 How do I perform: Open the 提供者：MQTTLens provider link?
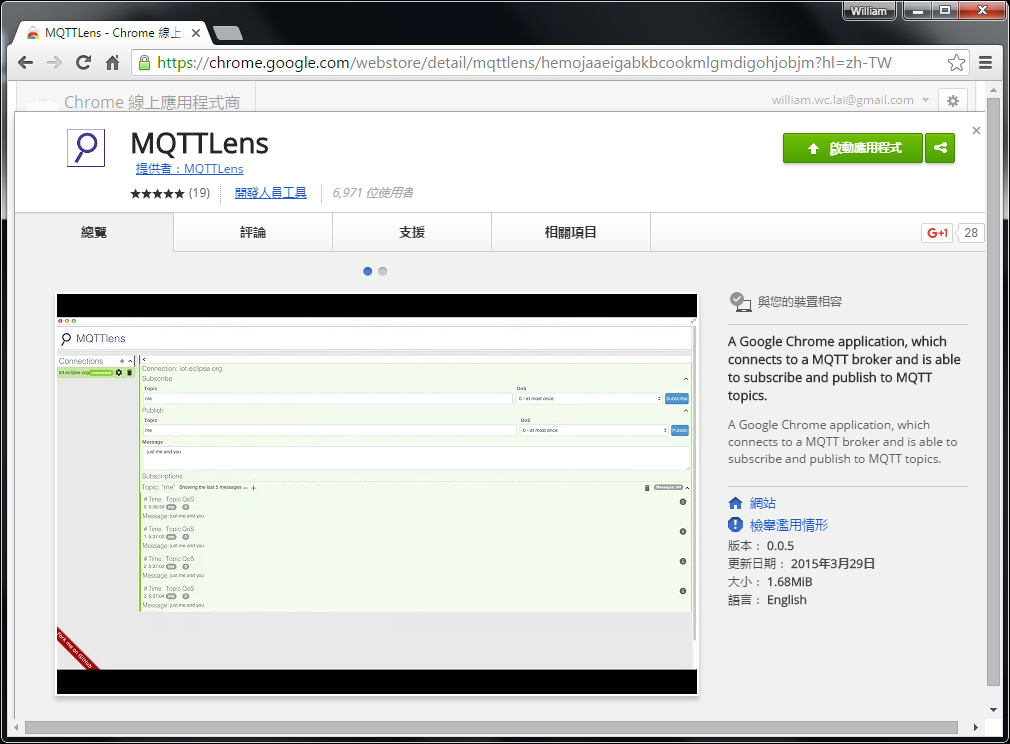pyautogui.click(x=189, y=169)
